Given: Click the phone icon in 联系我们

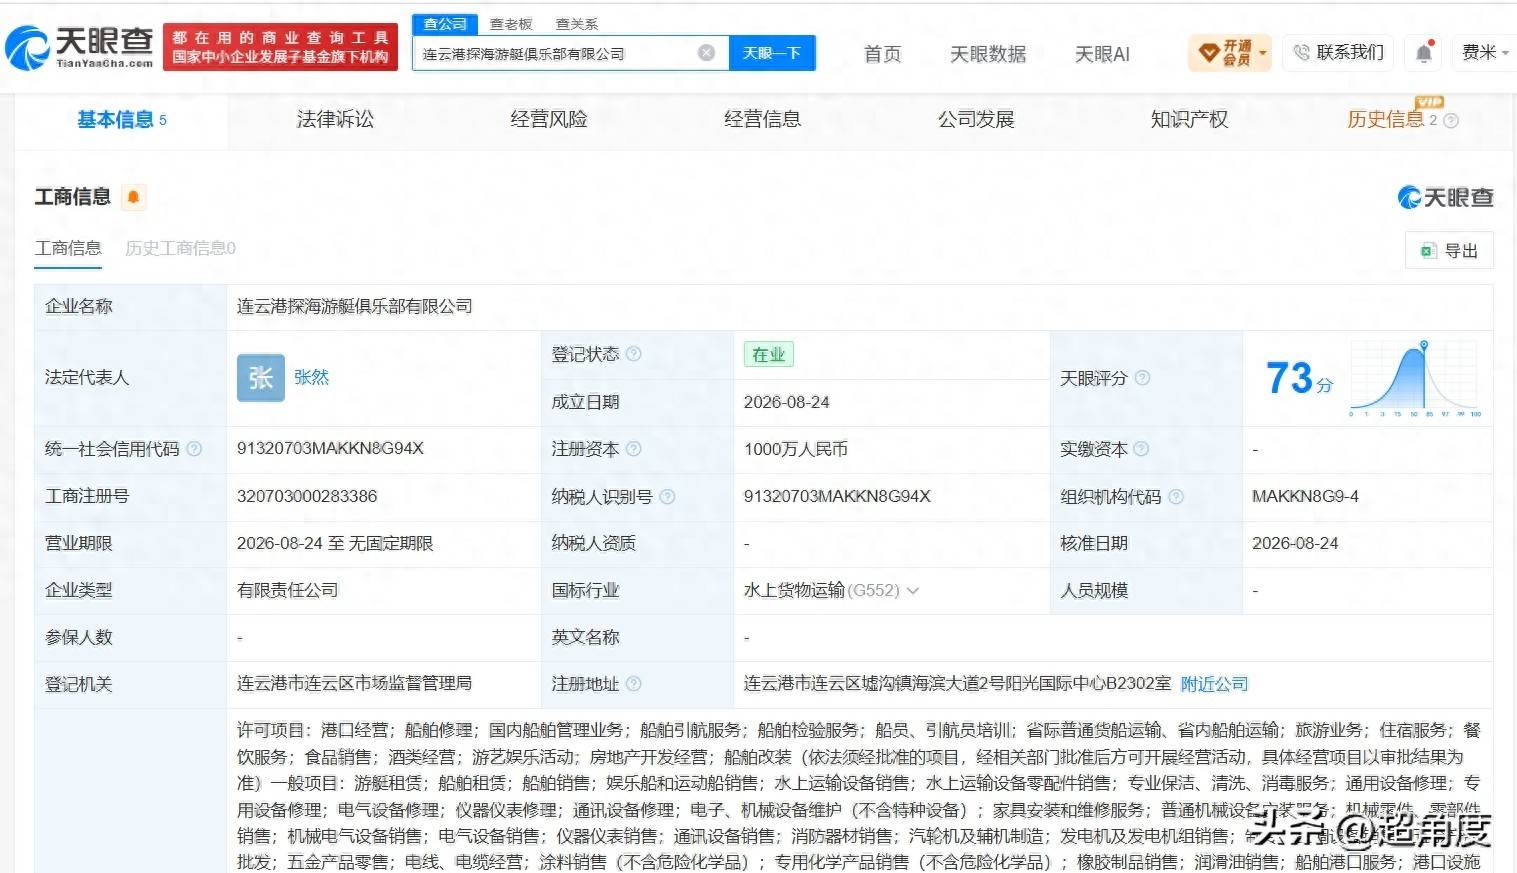Looking at the screenshot, I should coord(1301,52).
